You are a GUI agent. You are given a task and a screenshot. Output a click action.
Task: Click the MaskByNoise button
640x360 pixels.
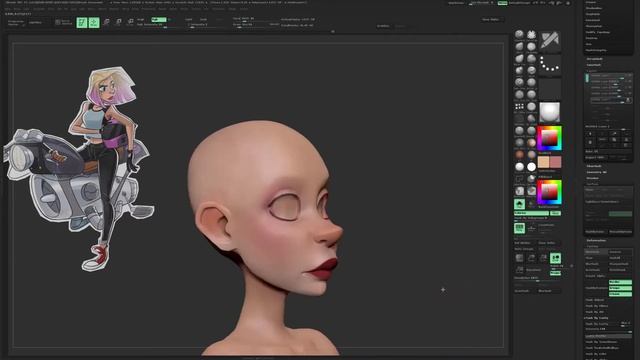[596, 232]
